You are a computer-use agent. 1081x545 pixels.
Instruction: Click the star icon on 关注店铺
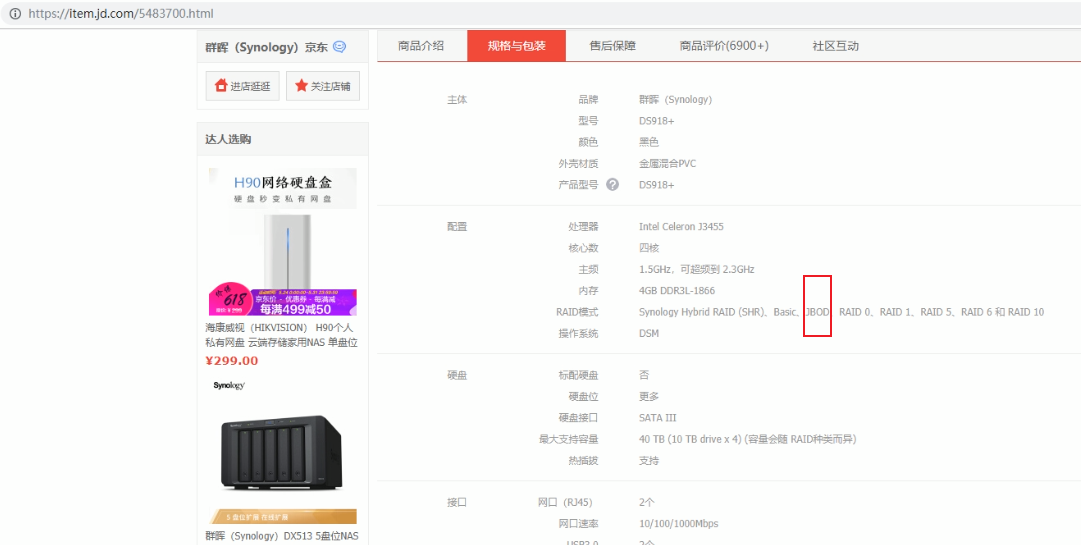(301, 86)
